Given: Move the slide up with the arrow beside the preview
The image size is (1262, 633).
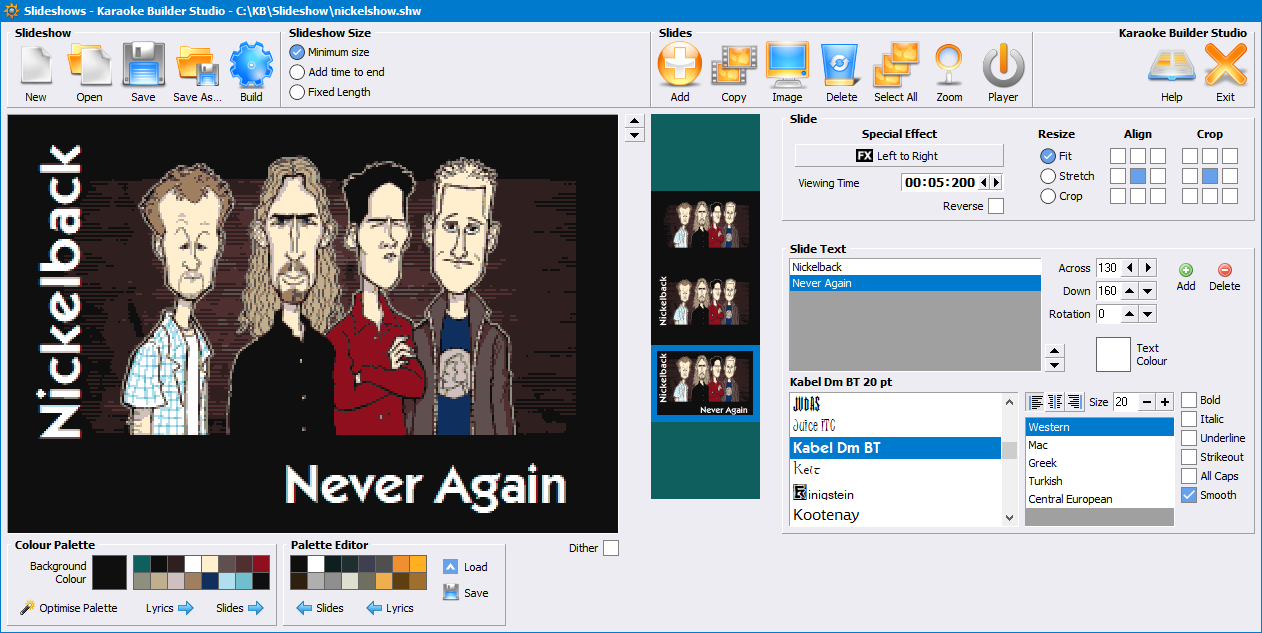Looking at the screenshot, I should (x=634, y=121).
